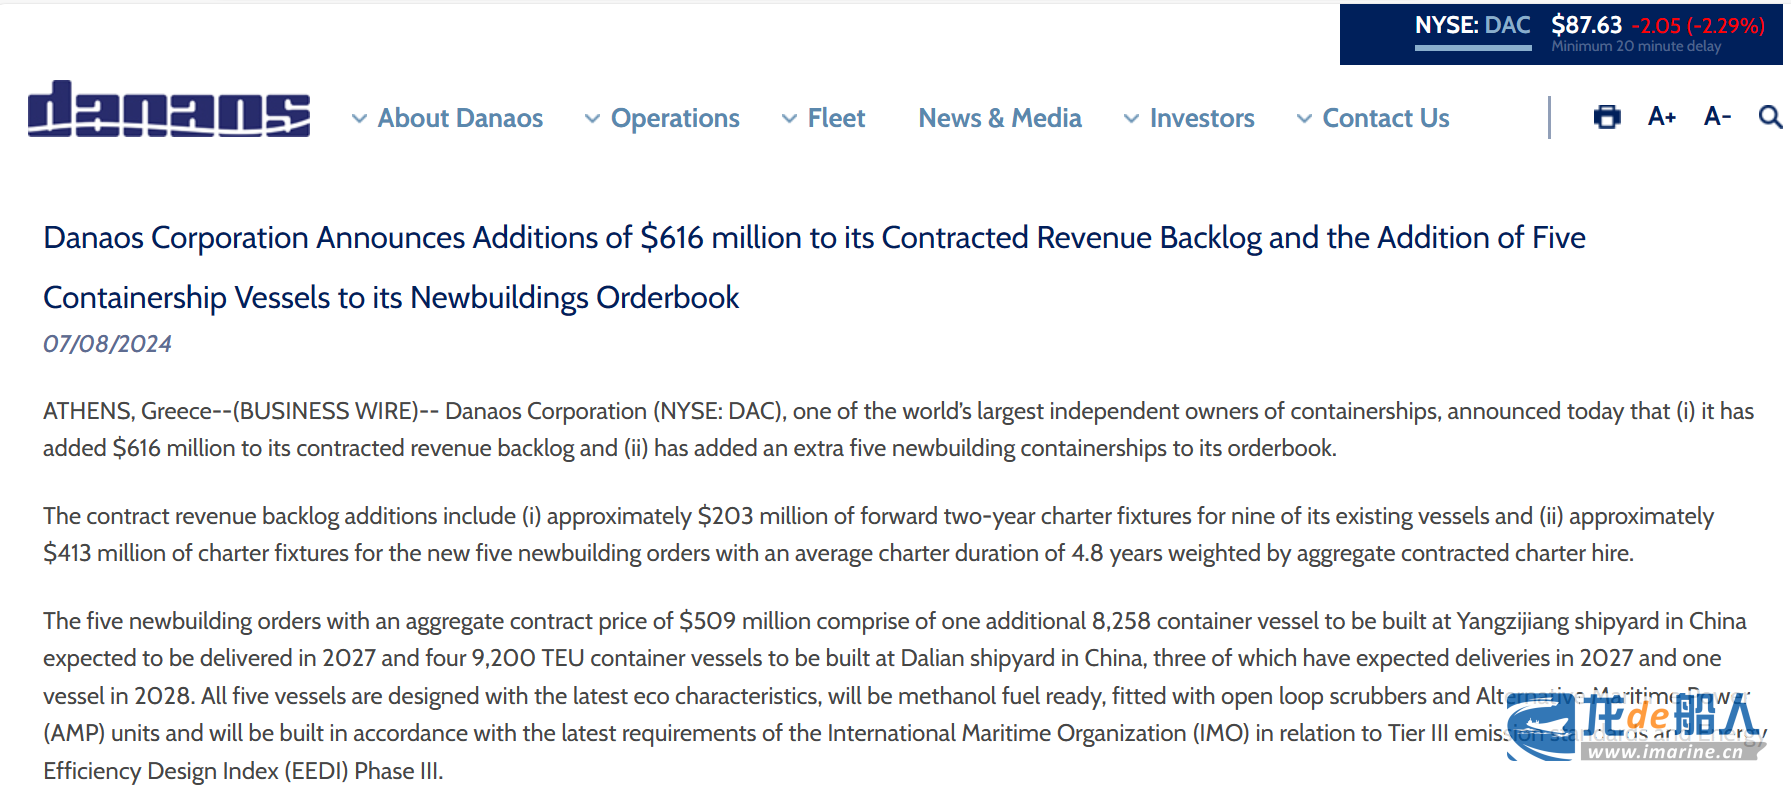Increase font size with A+ button
This screenshot has height=785, width=1791.
click(1661, 117)
